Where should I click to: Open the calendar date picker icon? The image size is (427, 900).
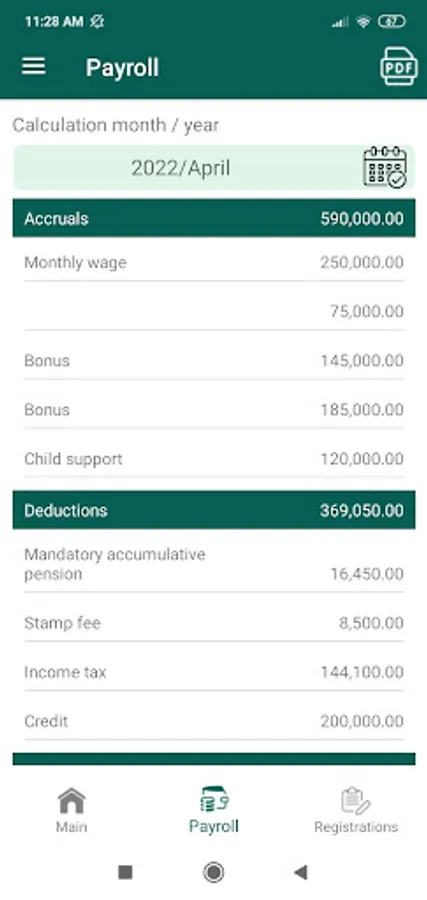[x=385, y=167]
